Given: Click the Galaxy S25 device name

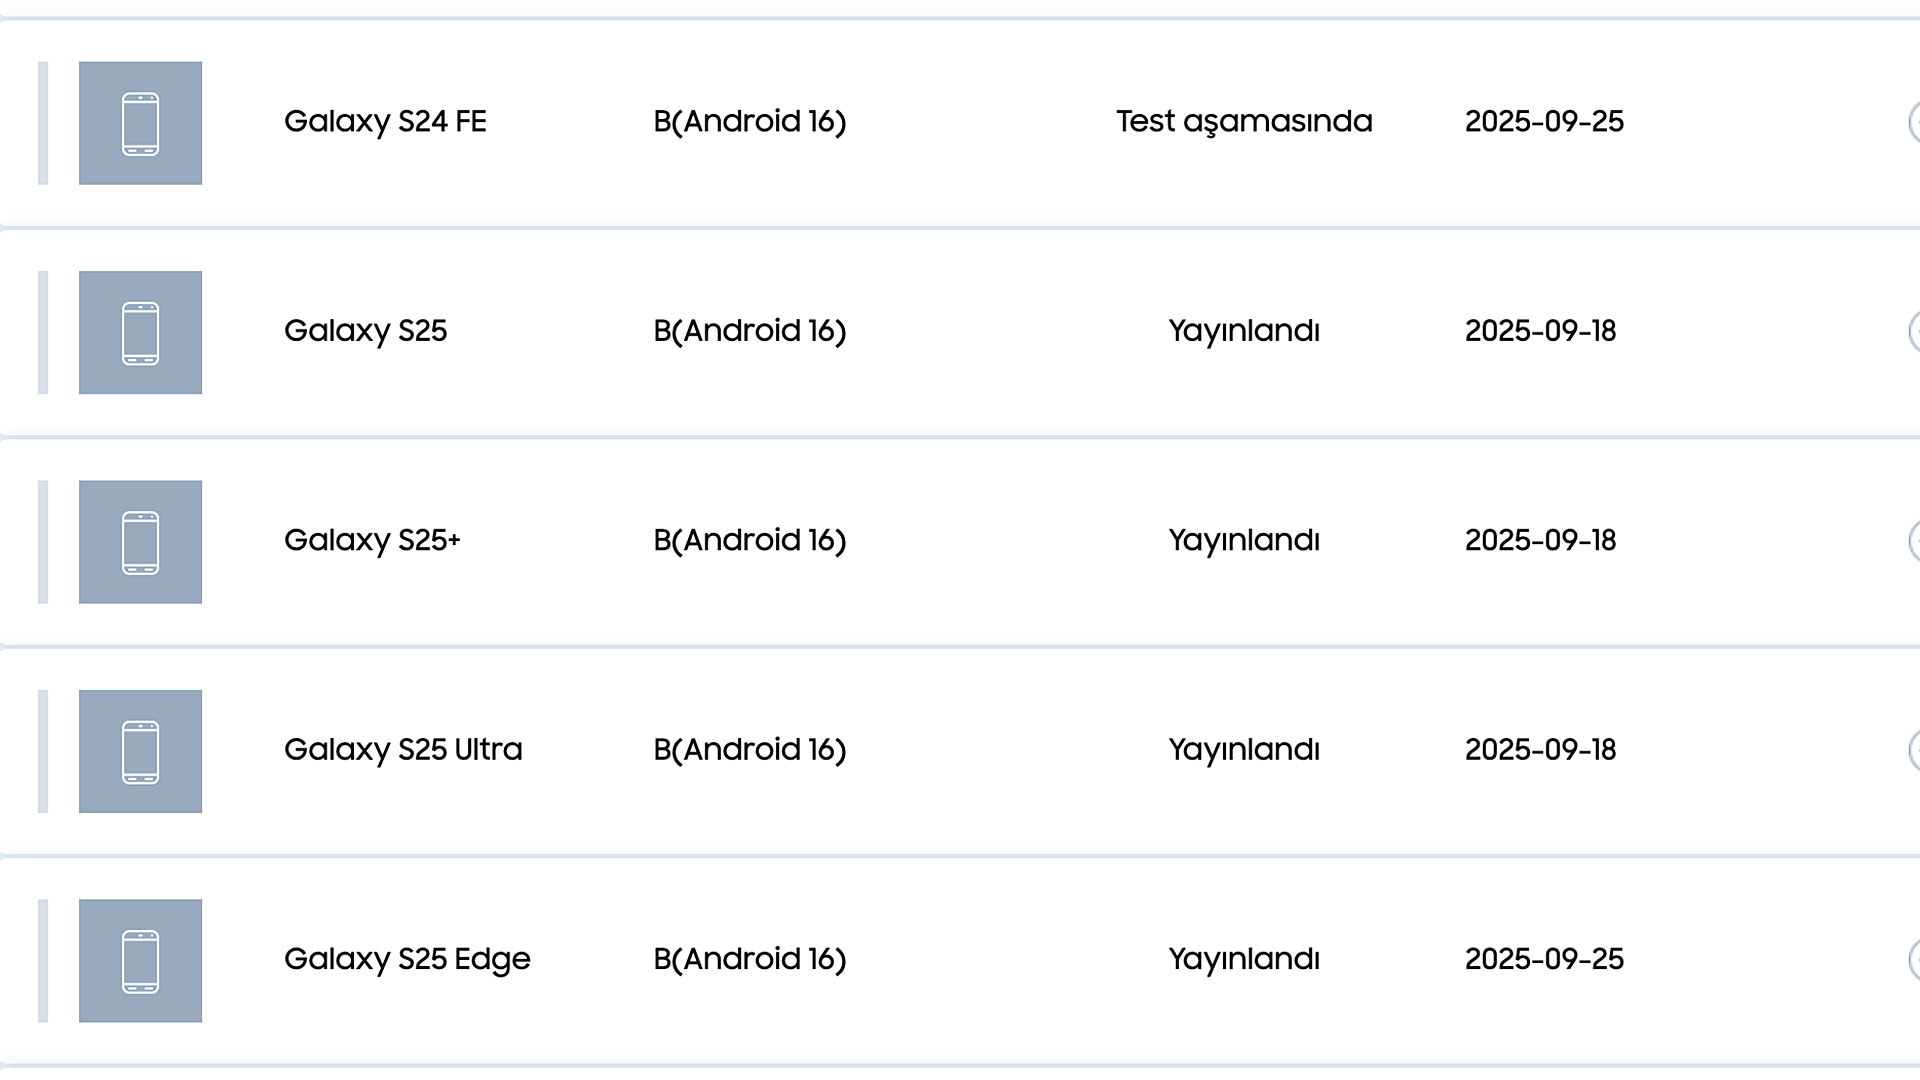Looking at the screenshot, I should 365,331.
